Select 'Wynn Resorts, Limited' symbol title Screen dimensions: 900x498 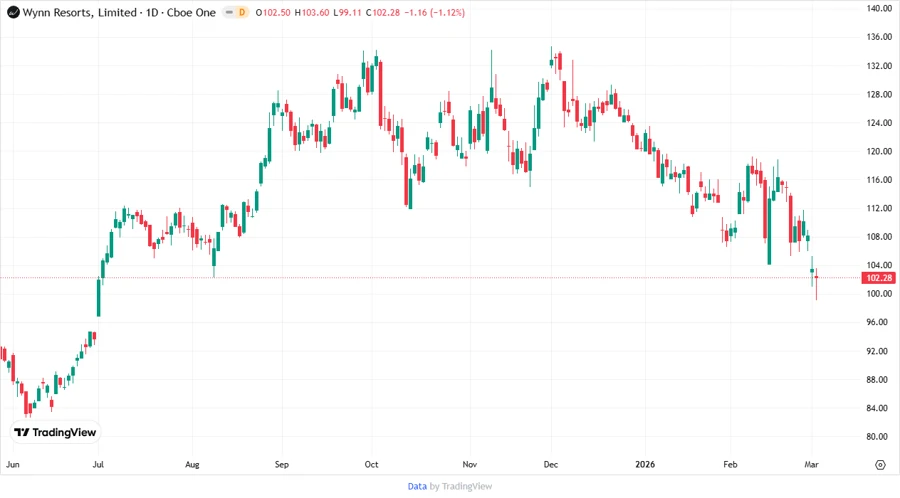(x=80, y=12)
